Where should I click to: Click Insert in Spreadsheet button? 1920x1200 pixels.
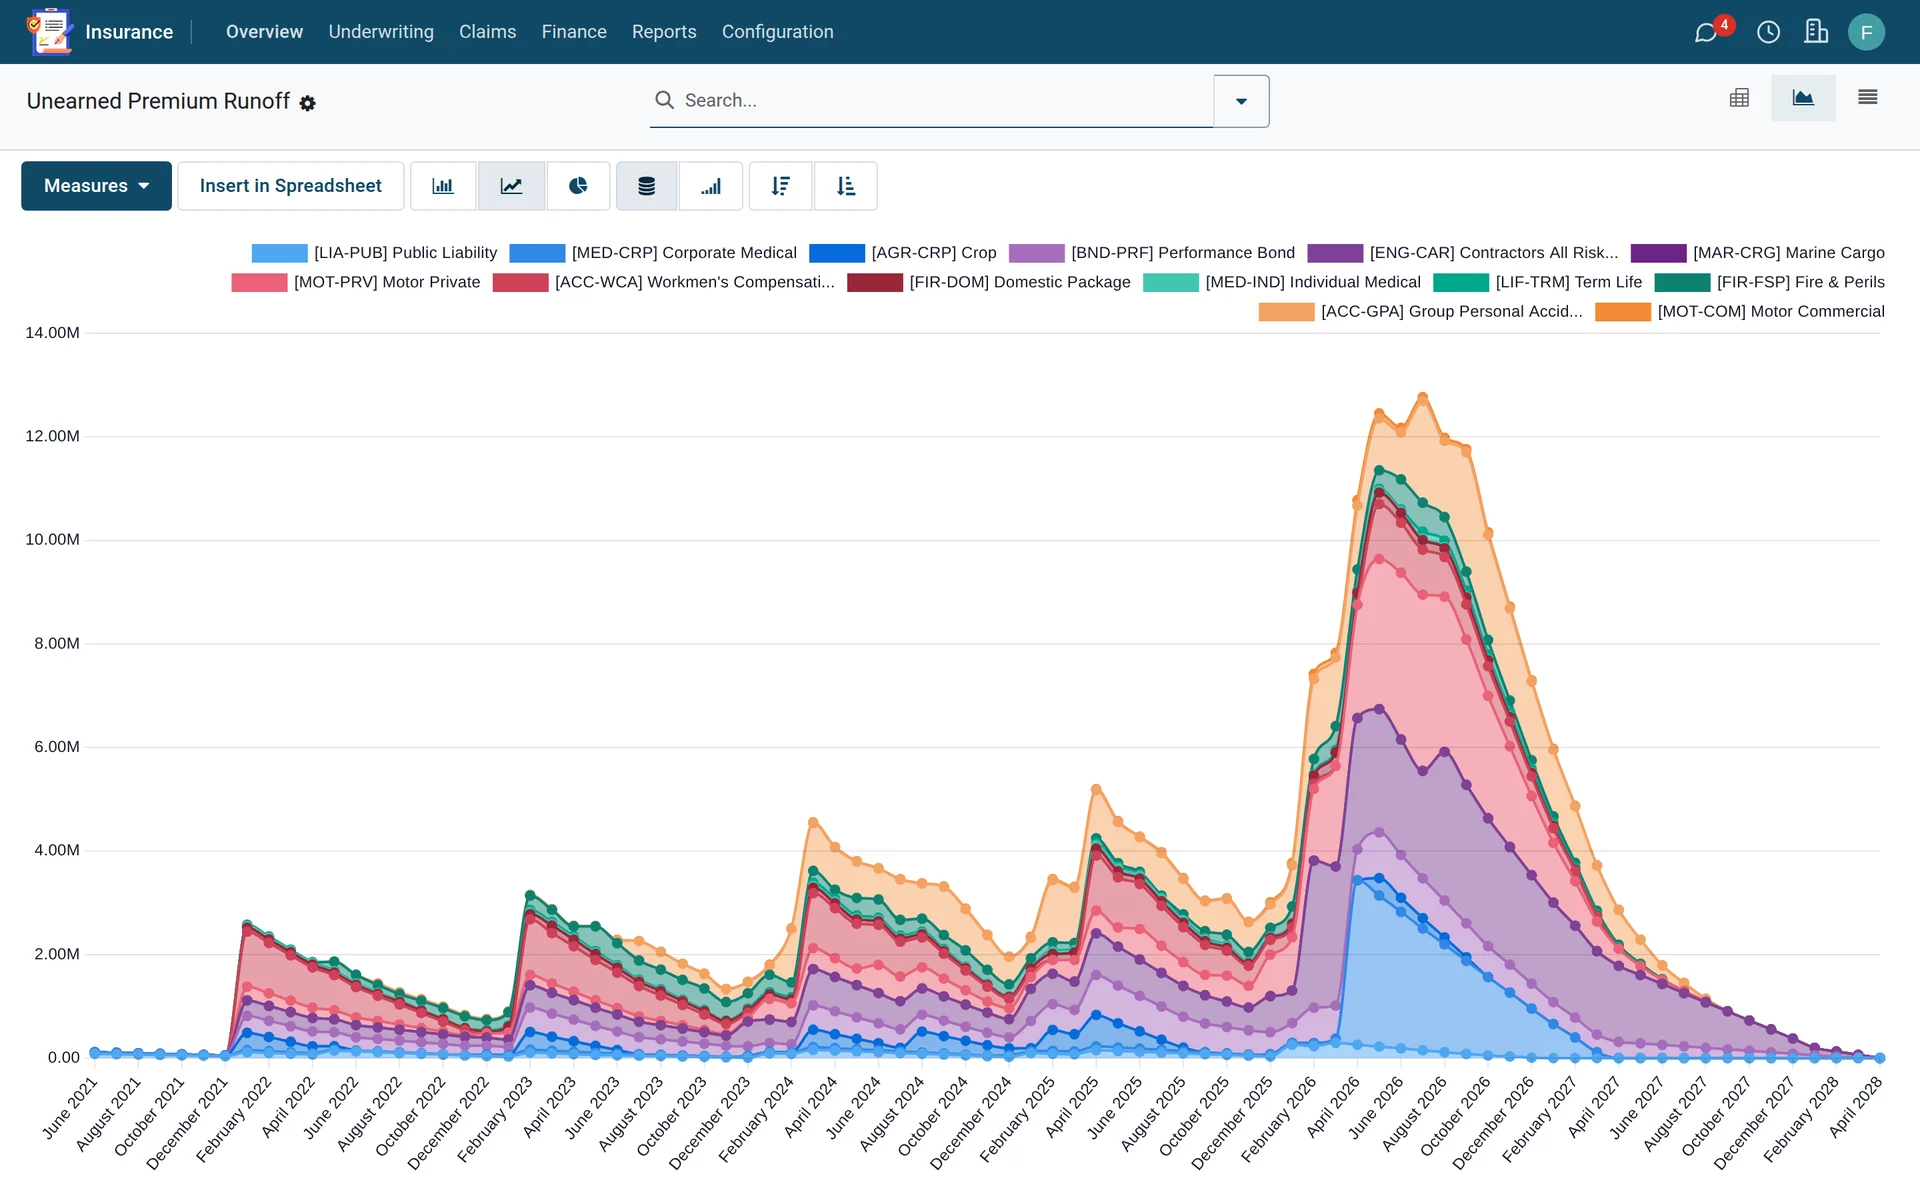[x=291, y=186]
